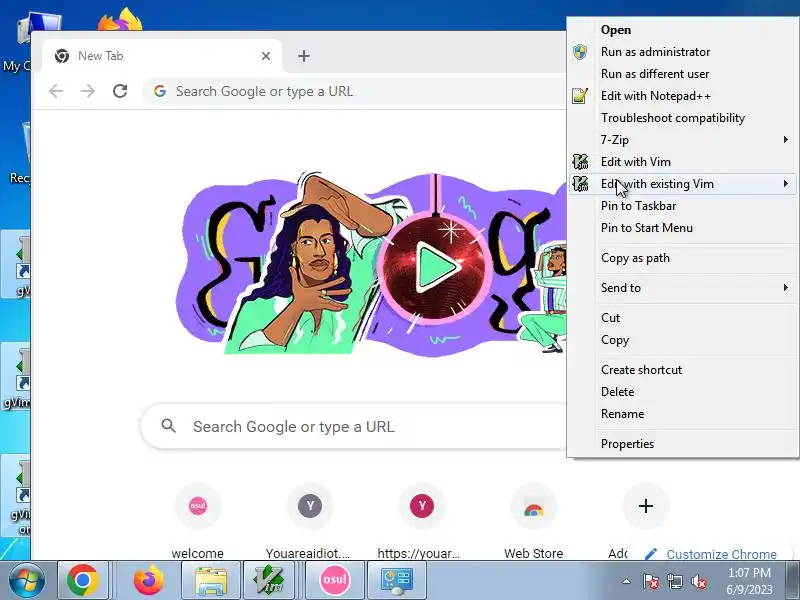Open the Windows Start button
The image size is (800, 600).
tap(27, 580)
